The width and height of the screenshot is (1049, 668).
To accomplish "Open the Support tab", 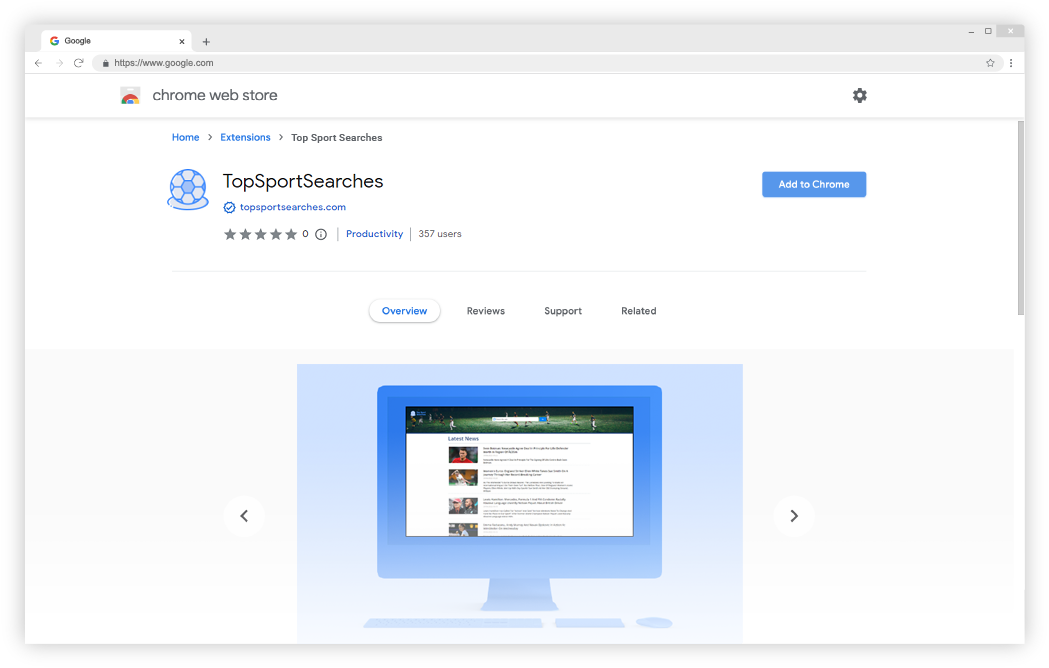I will point(563,311).
